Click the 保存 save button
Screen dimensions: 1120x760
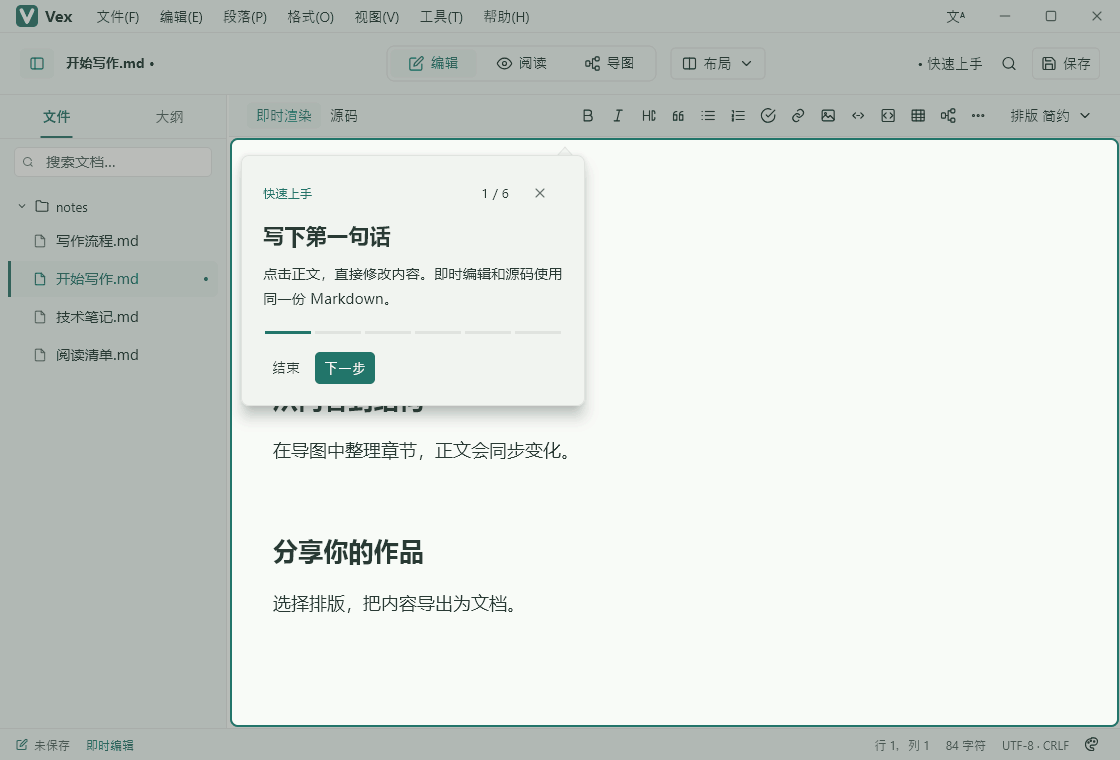(x=1066, y=64)
